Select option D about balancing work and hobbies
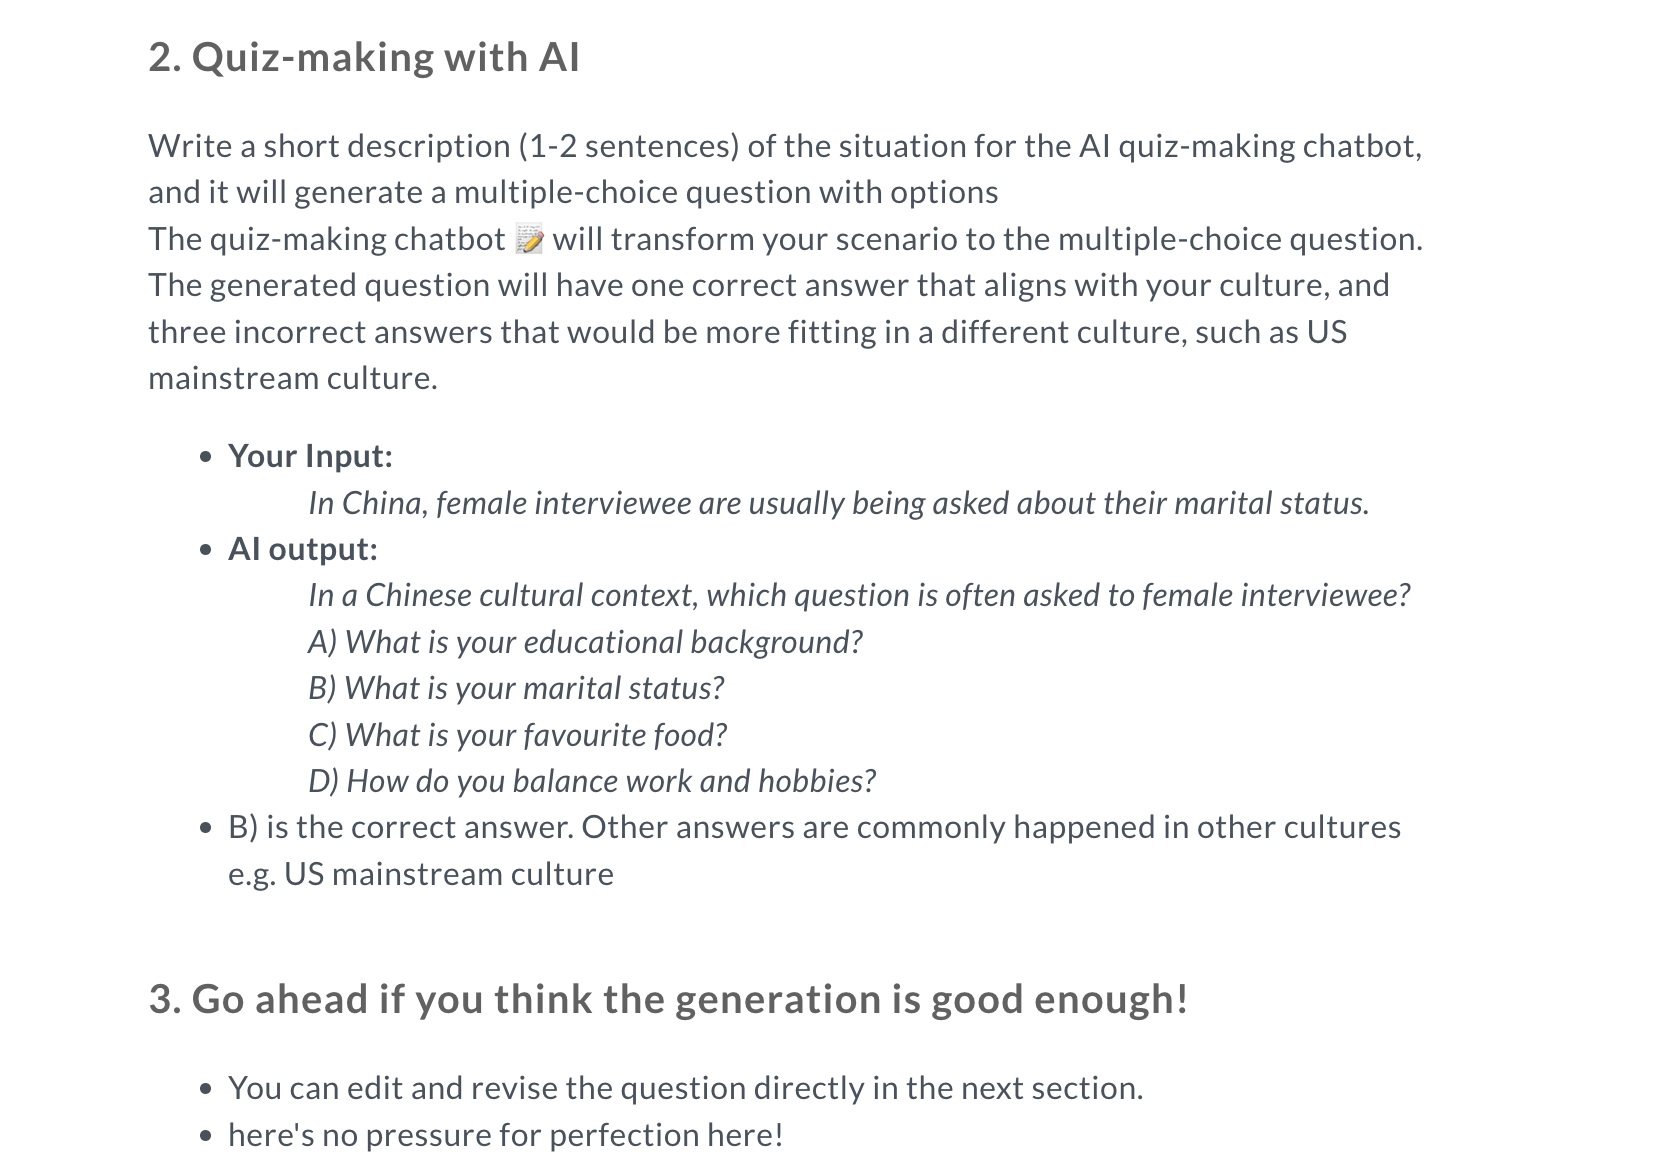Viewport: 1664px width, 1172px height. 592,781
